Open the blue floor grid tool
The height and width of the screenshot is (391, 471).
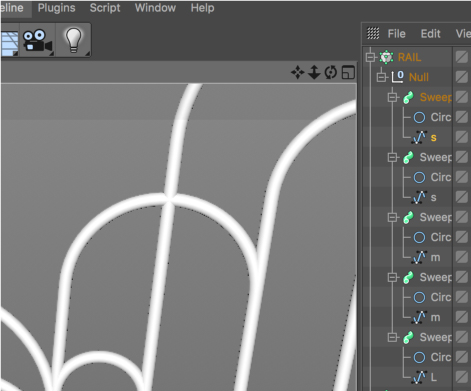[x=9, y=43]
